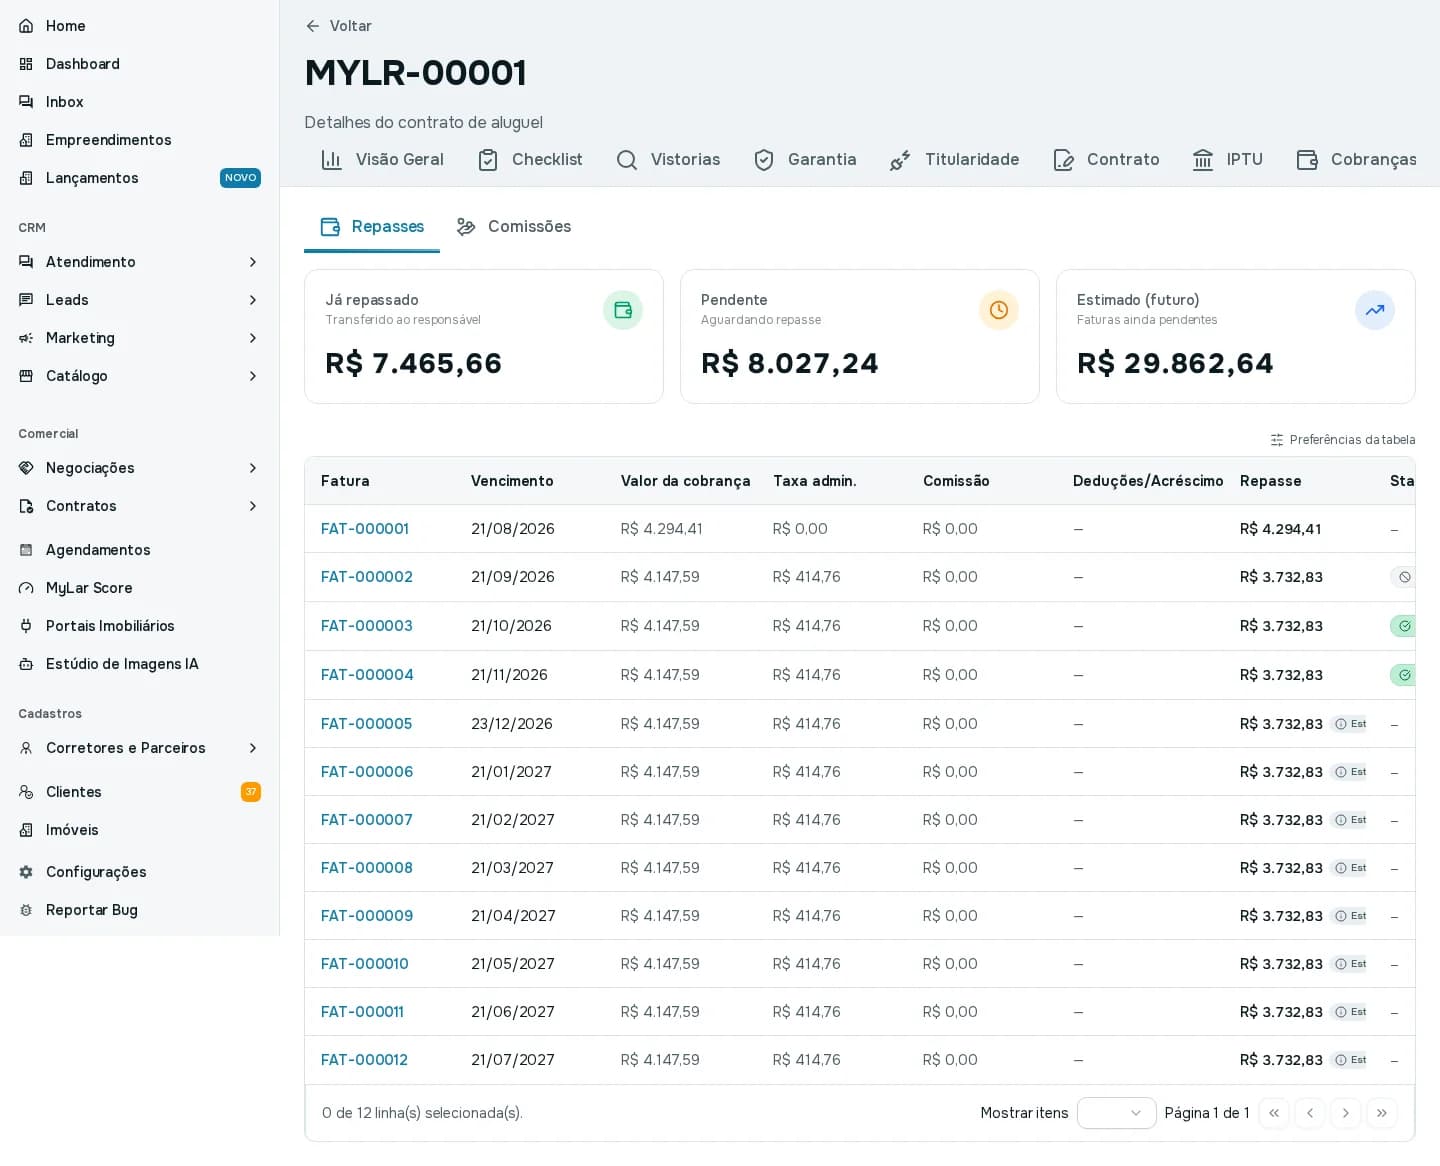Switch to the Comissões tab
The image size is (1440, 1166).
point(514,227)
